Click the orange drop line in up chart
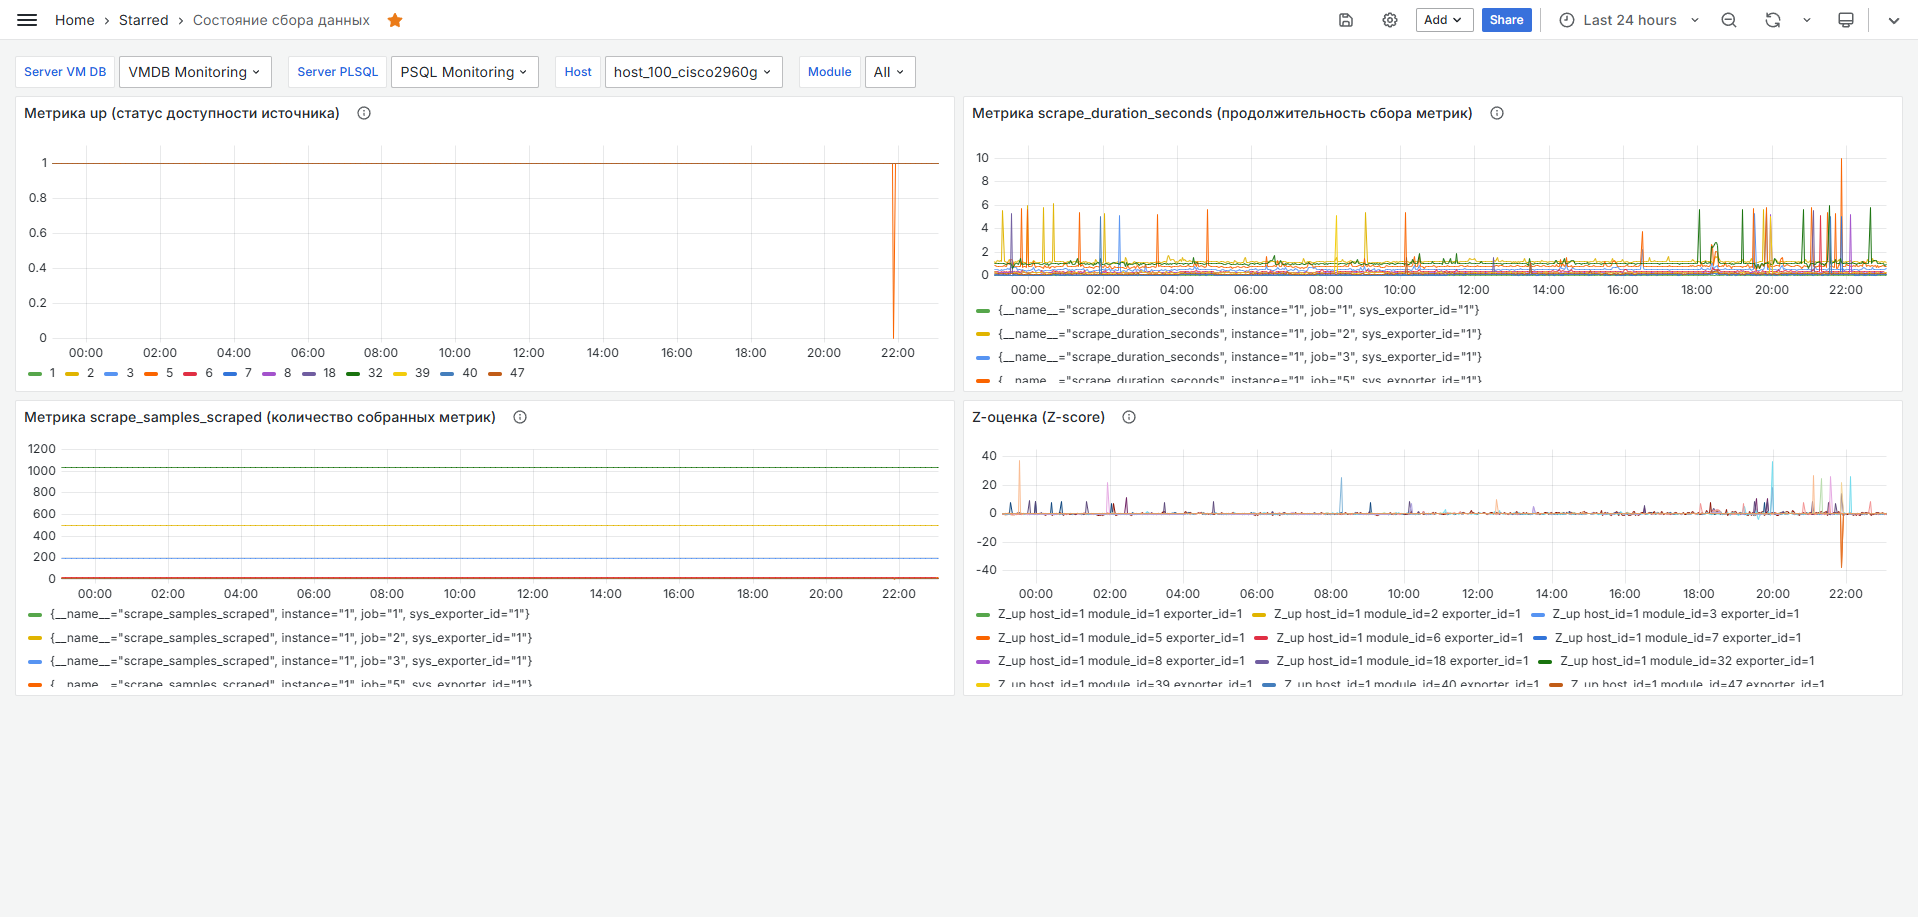 pos(894,250)
